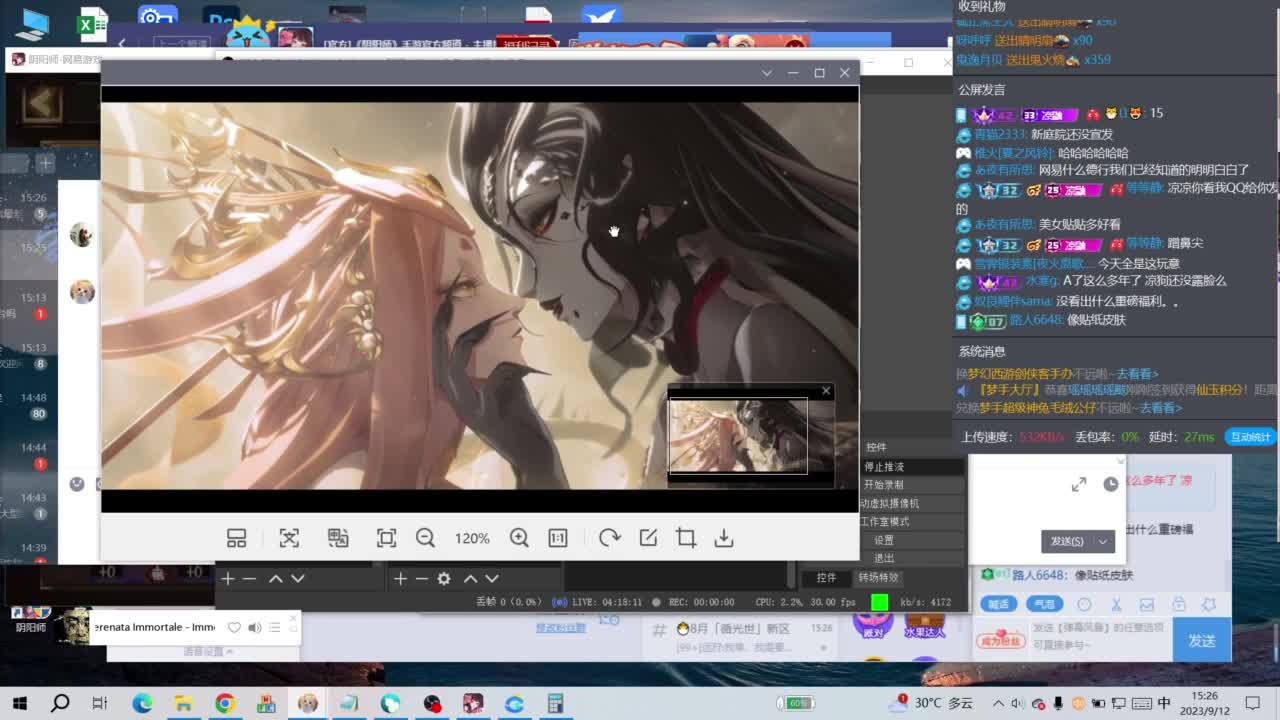Viewport: 1280px width, 720px height.
Task: Open Windows taskbar search
Action: point(60,703)
